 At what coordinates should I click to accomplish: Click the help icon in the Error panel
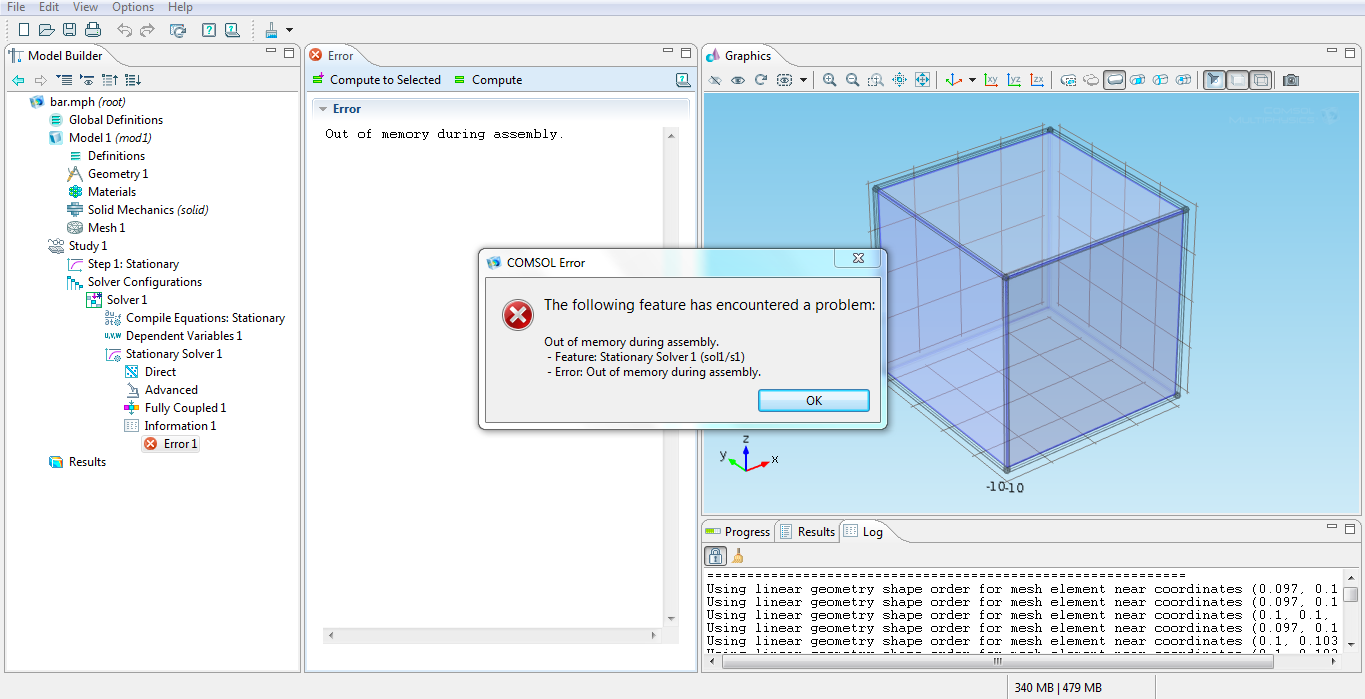[683, 80]
